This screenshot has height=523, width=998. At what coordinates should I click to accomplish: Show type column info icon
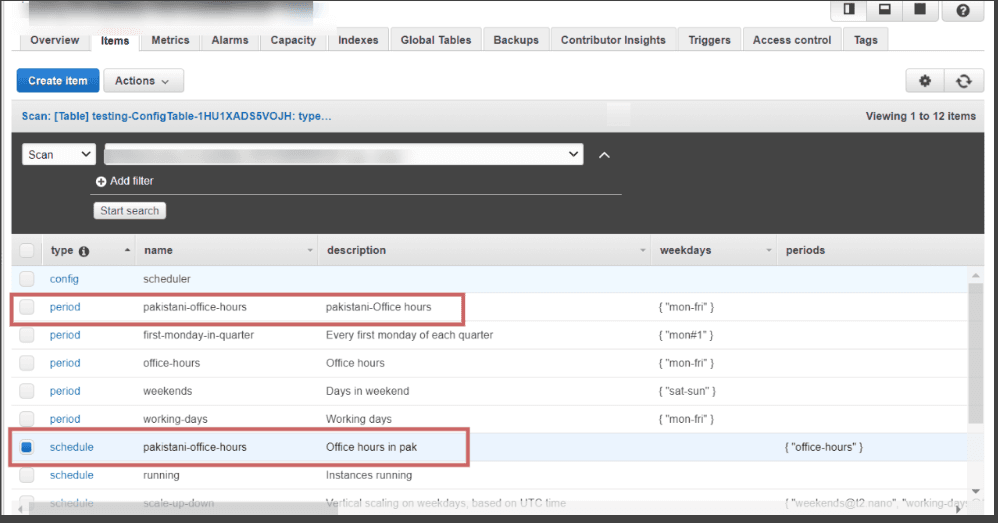click(x=84, y=251)
